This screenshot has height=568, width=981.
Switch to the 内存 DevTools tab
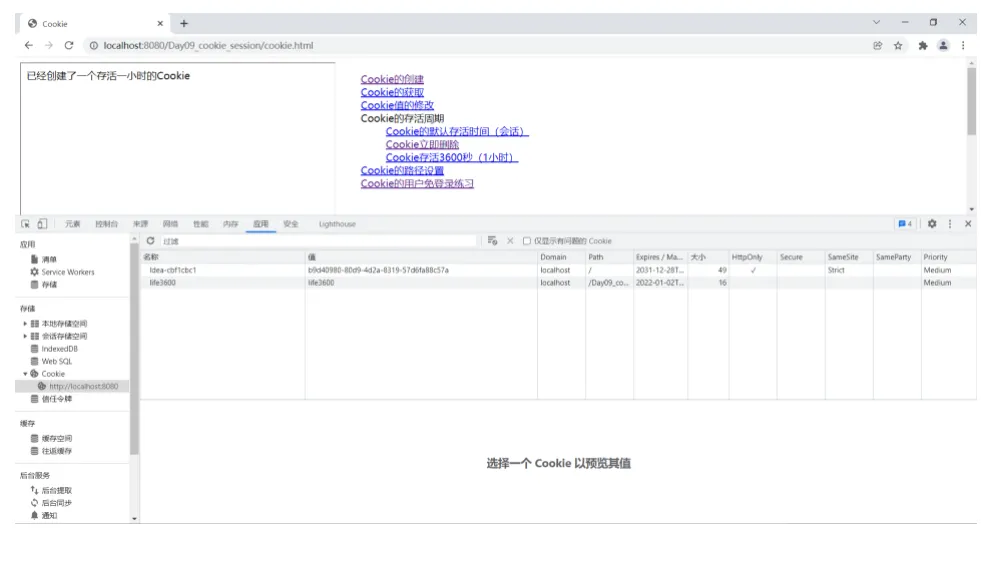tap(230, 224)
